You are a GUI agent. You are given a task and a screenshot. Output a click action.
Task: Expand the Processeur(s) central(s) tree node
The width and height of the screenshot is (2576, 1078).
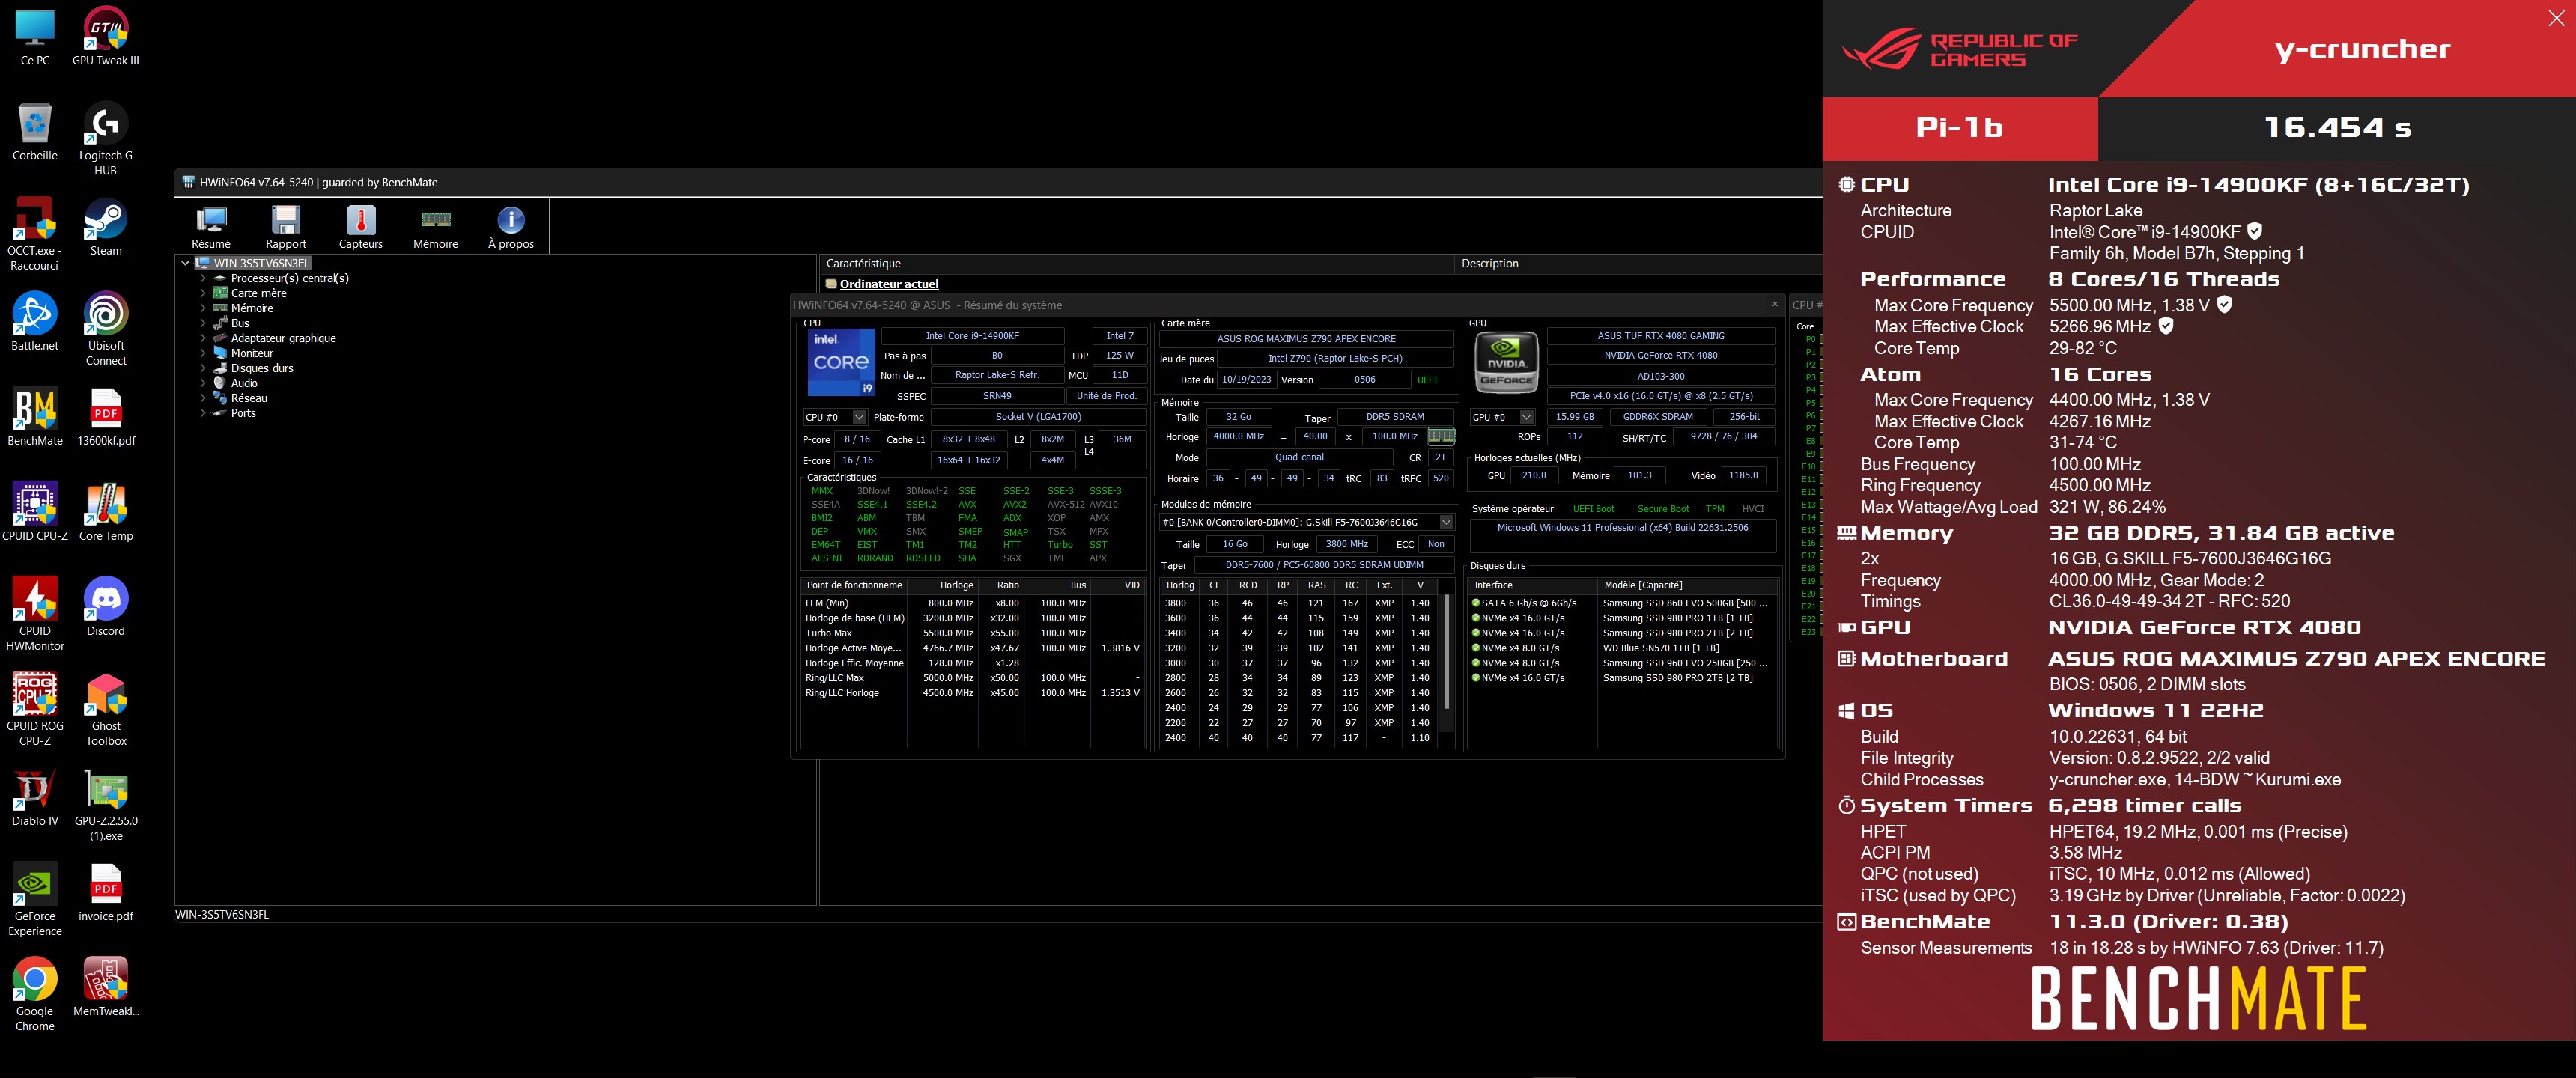203,278
